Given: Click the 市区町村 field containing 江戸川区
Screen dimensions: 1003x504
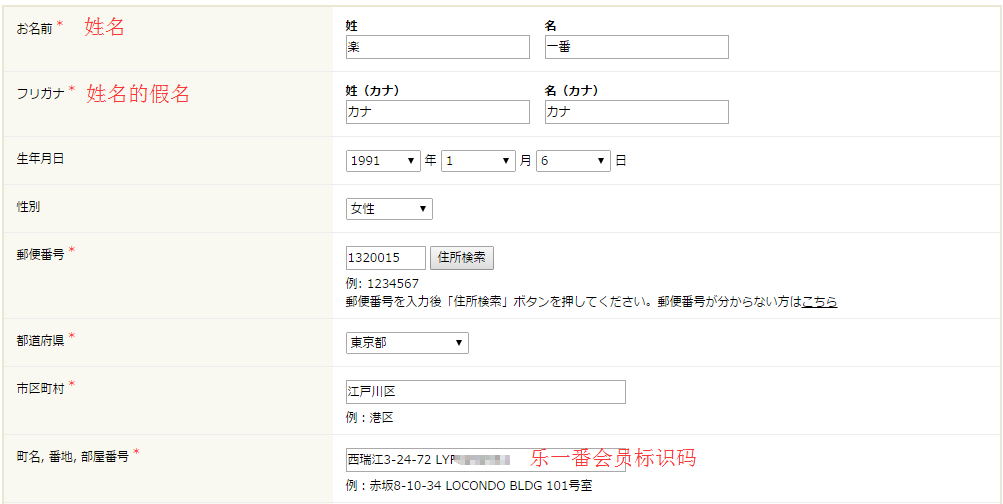Looking at the screenshot, I should pos(485,391).
